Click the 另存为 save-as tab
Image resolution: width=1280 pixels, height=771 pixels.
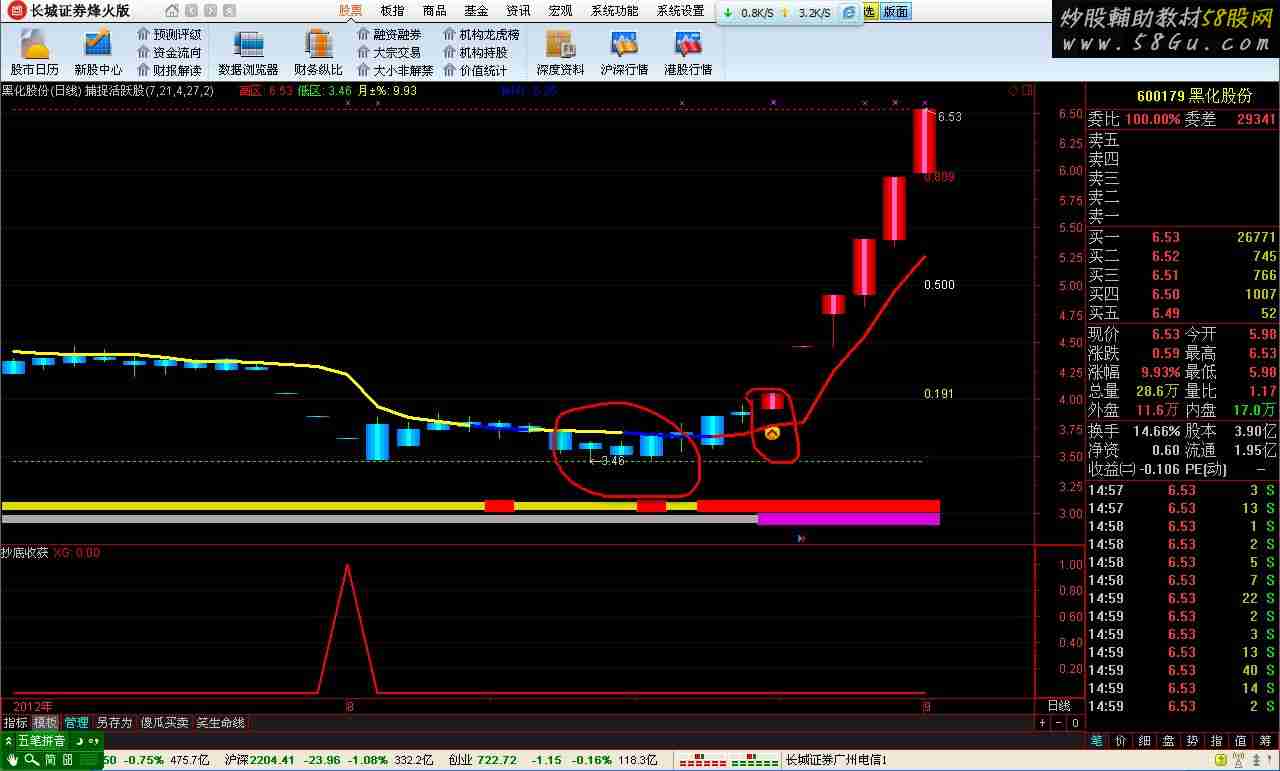[x=114, y=722]
